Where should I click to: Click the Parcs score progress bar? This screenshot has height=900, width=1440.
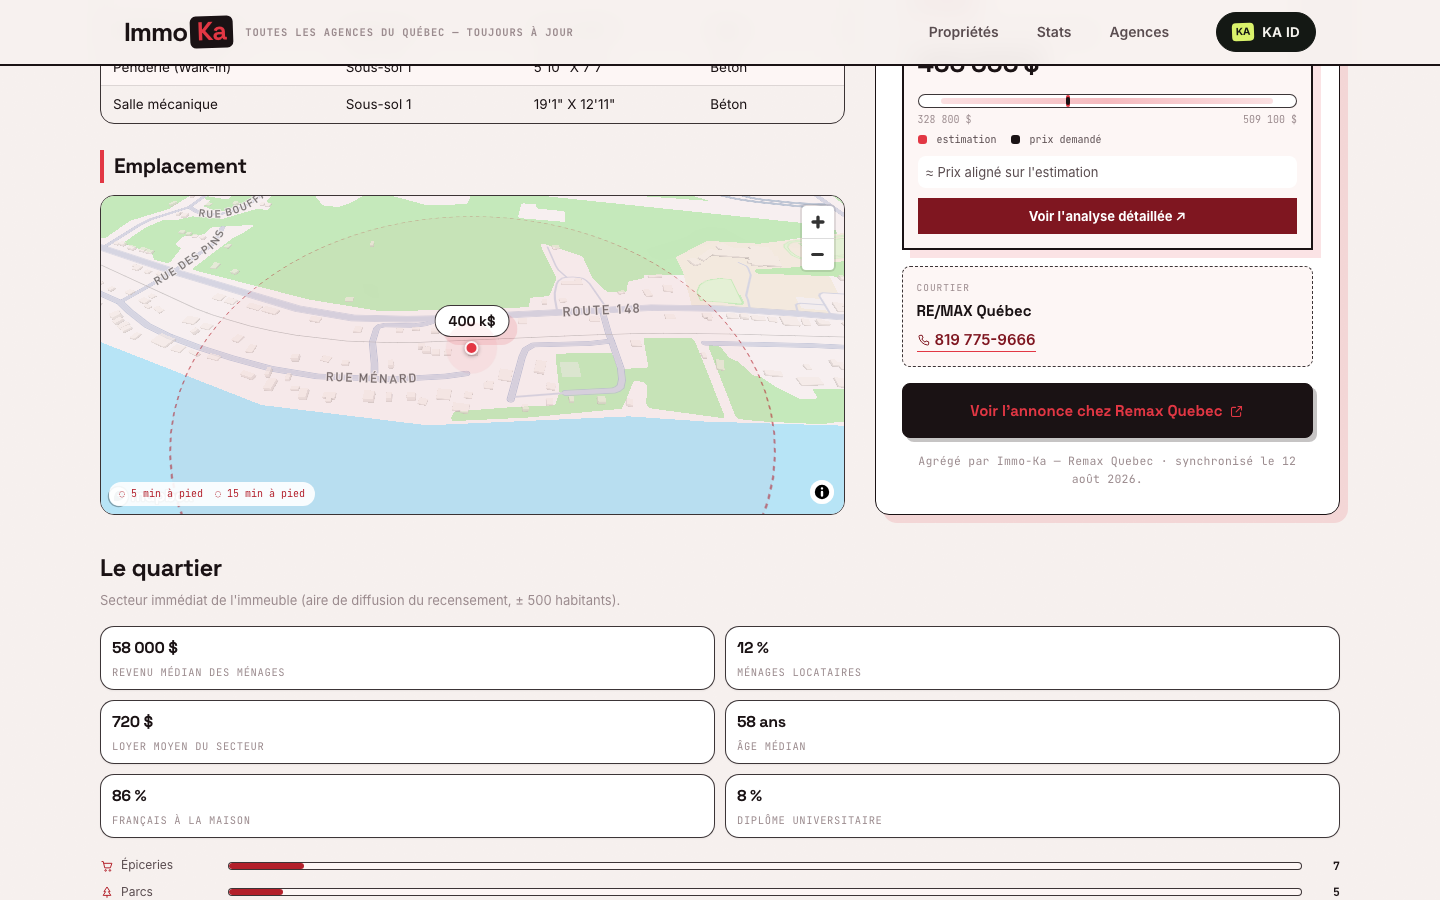pyautogui.click(x=765, y=892)
